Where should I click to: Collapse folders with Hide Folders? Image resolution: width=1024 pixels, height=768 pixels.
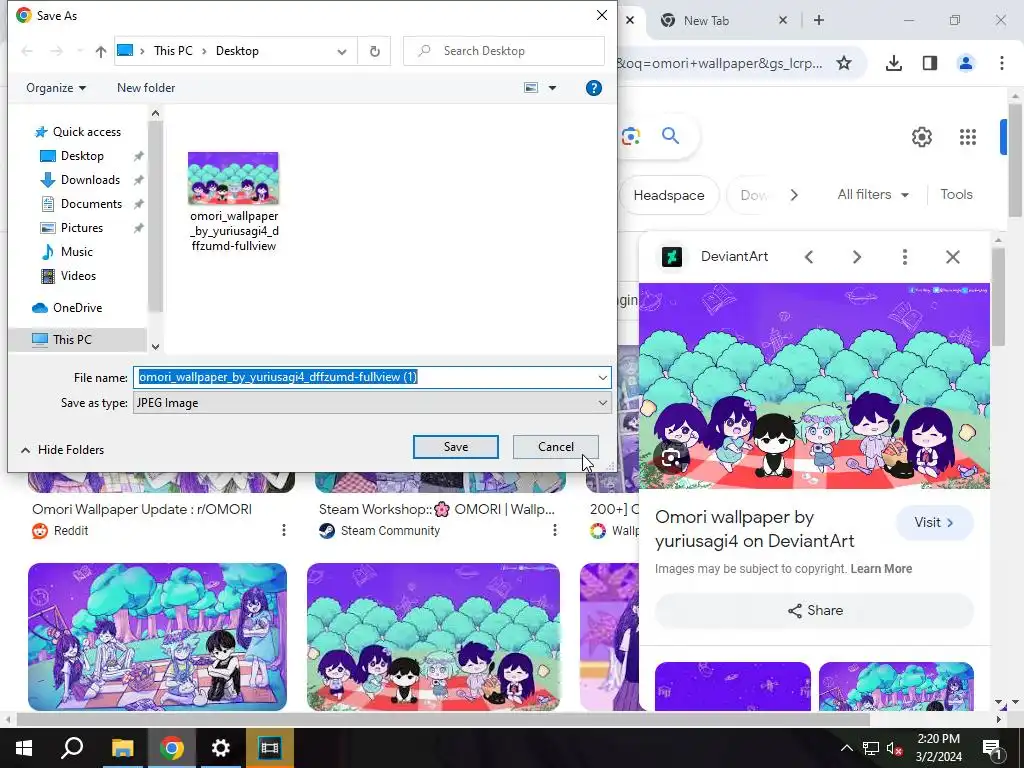click(63, 450)
